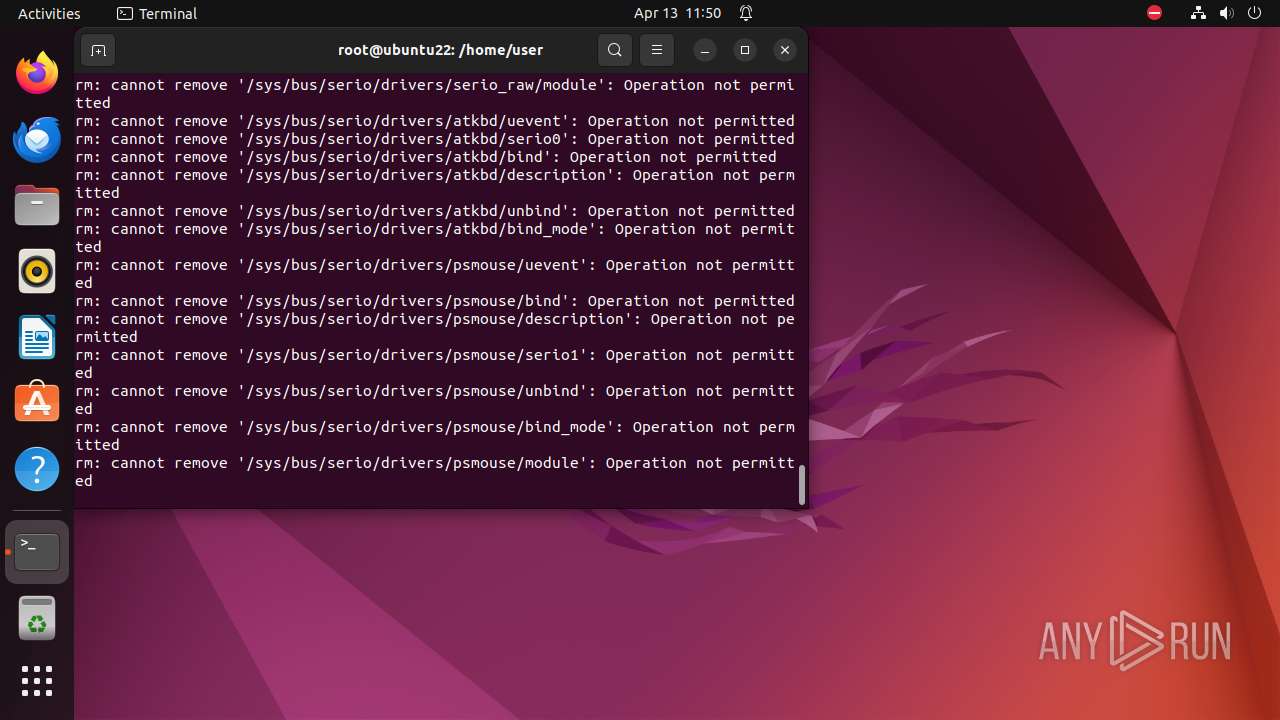This screenshot has width=1280, height=720.
Task: Click the terminal title root@ubuntu22: /home/user
Action: tap(441, 50)
